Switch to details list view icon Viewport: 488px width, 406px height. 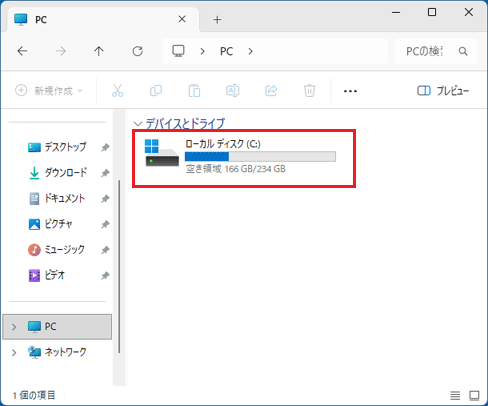coord(455,396)
